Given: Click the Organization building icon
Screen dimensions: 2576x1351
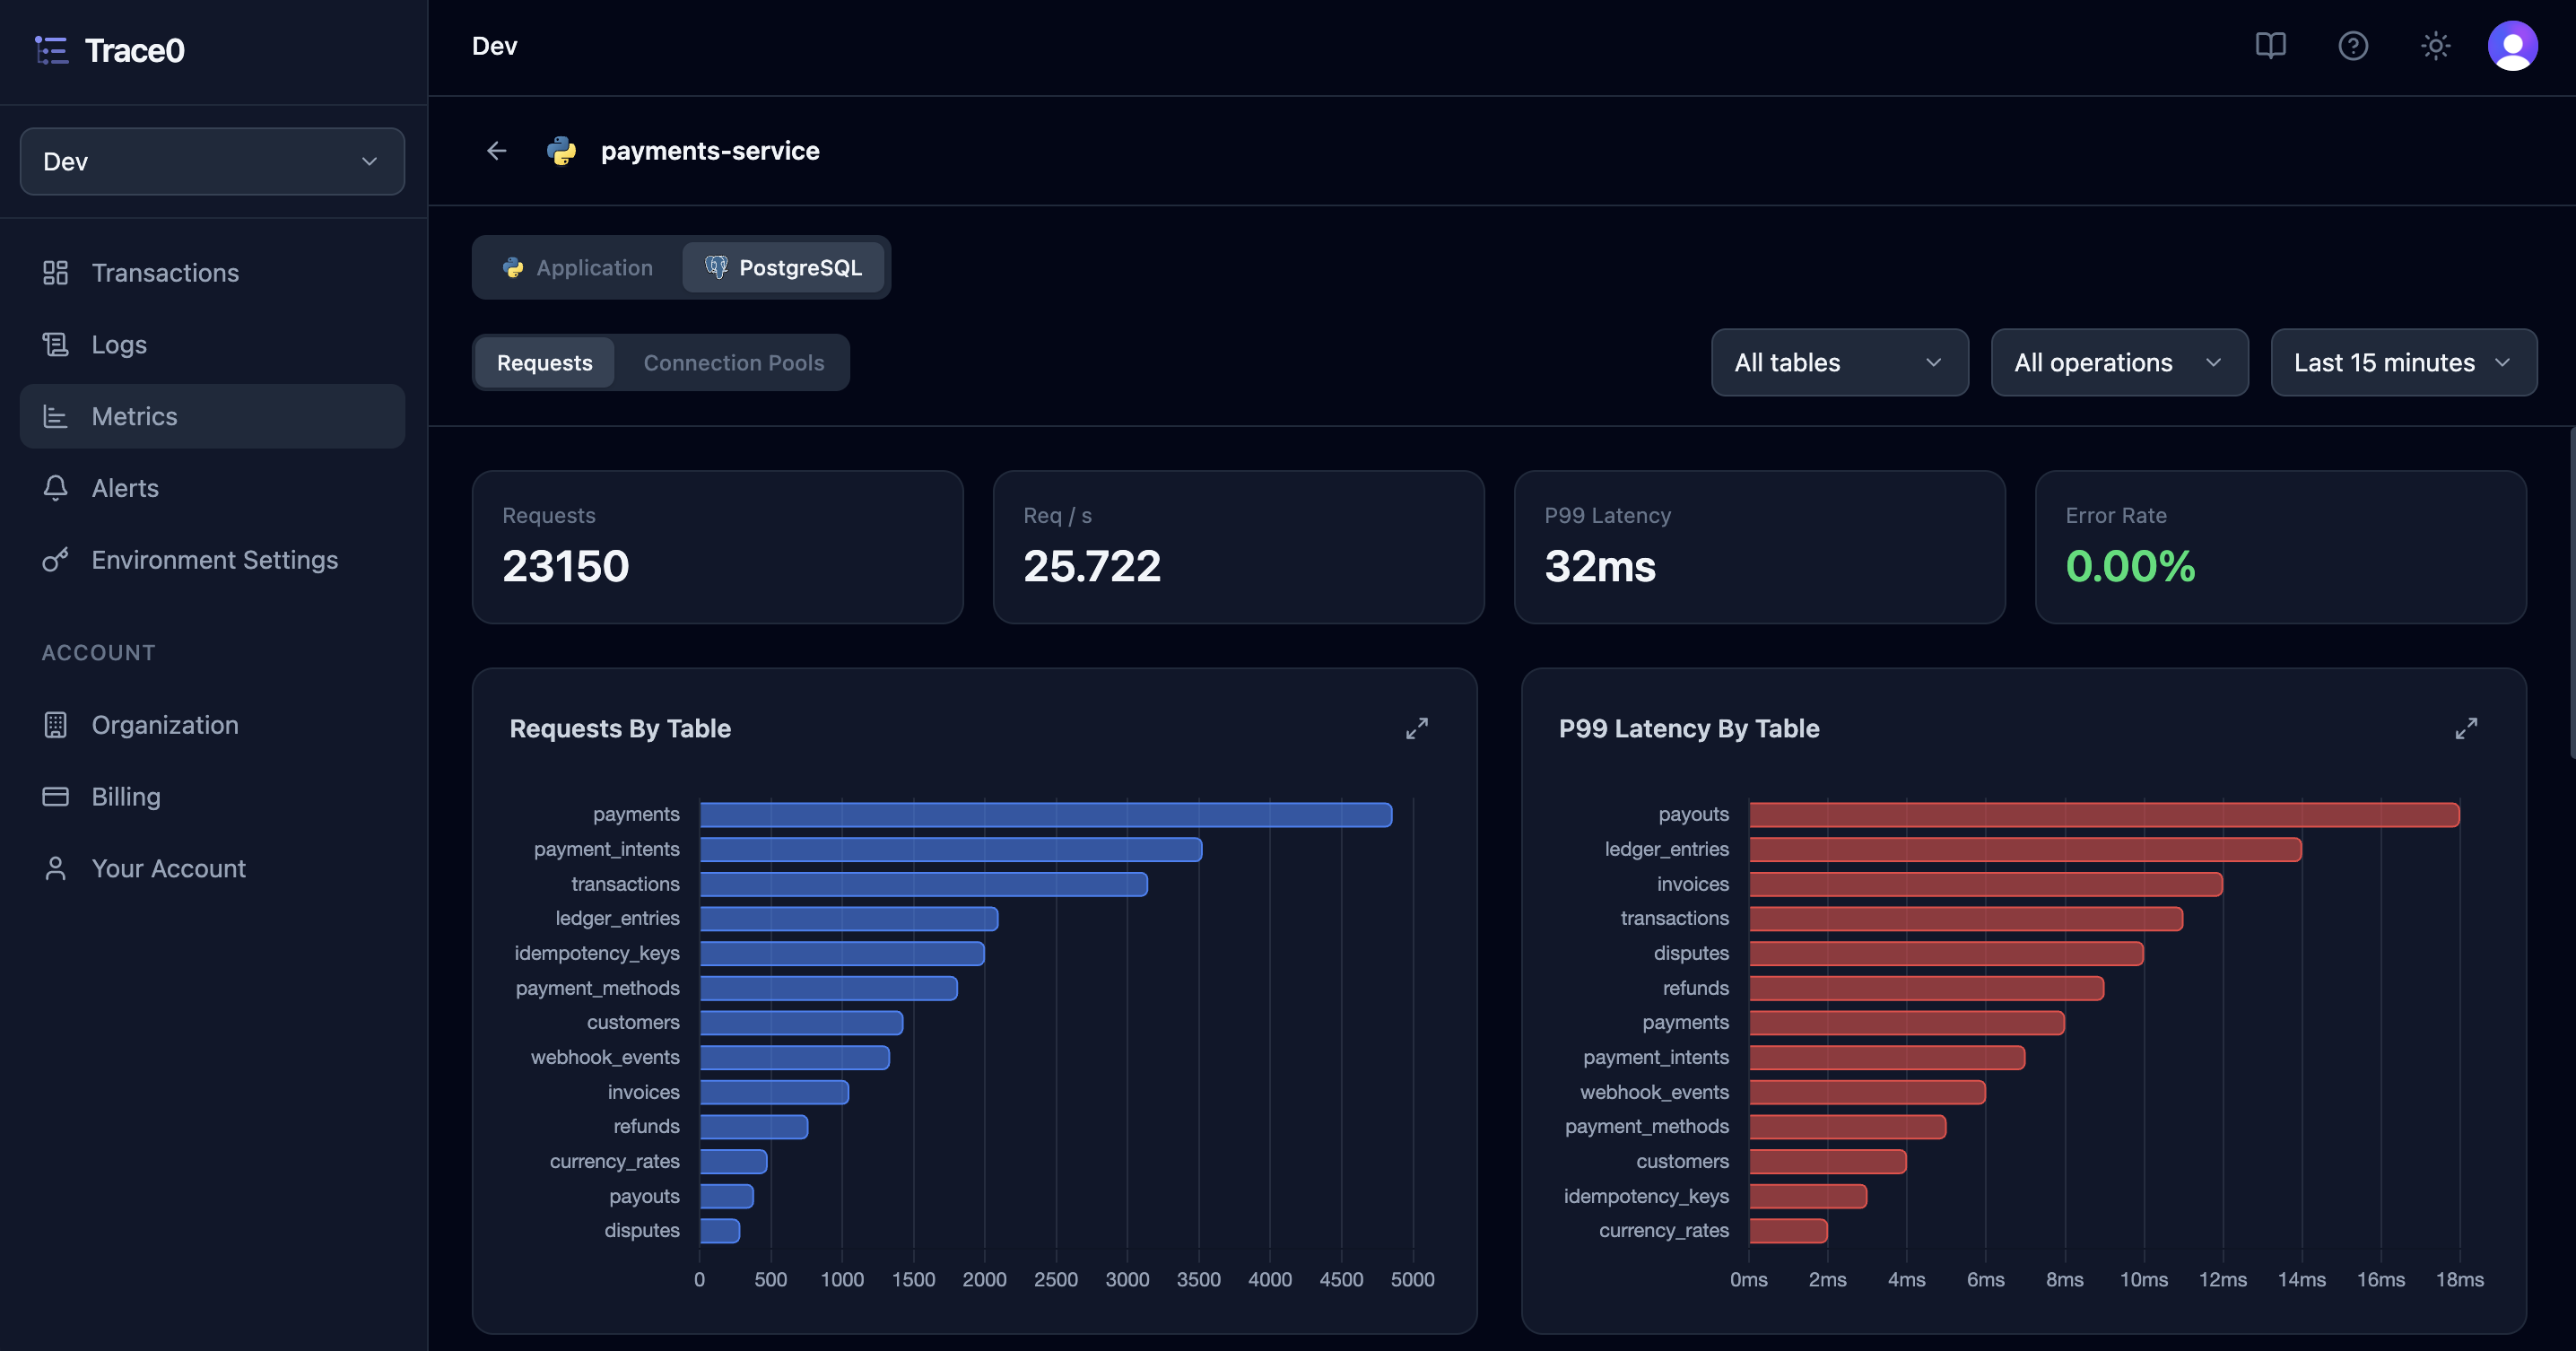Looking at the screenshot, I should pos(55,725).
